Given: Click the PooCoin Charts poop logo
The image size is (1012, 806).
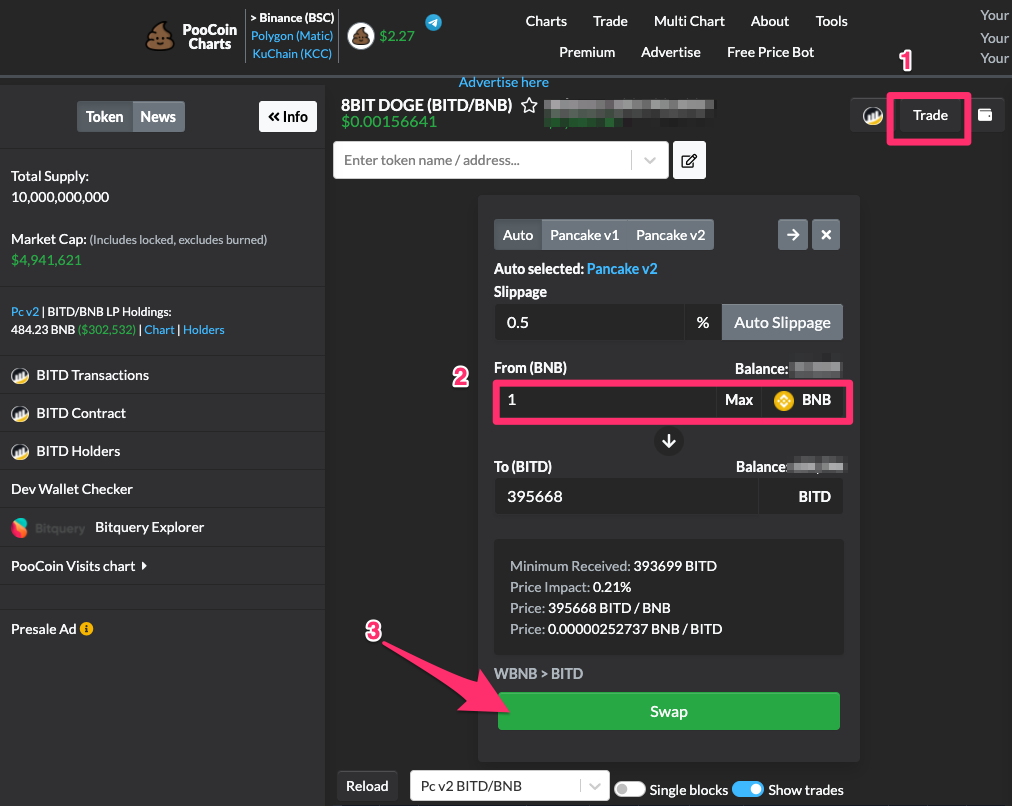Looking at the screenshot, I should [x=159, y=36].
